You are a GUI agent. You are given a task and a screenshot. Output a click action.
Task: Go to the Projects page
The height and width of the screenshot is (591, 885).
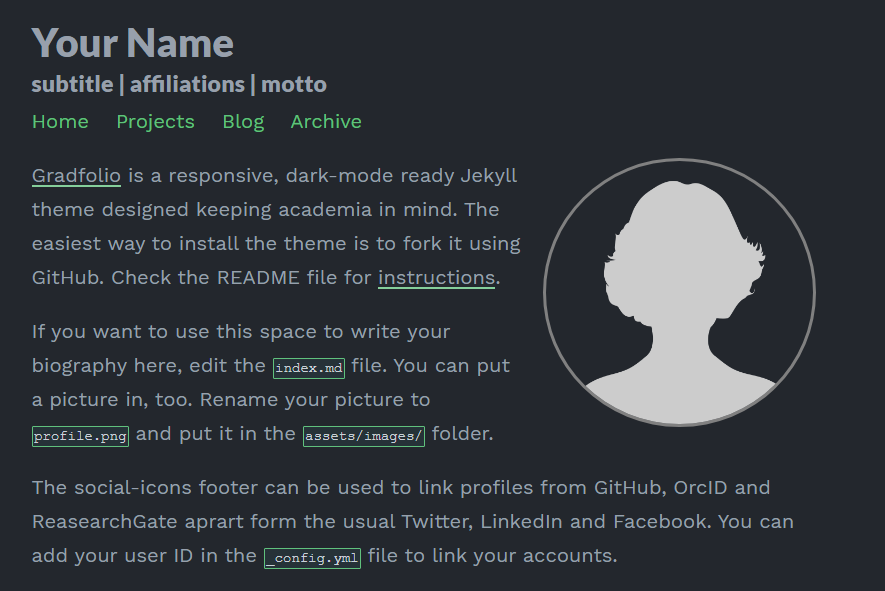[155, 122]
